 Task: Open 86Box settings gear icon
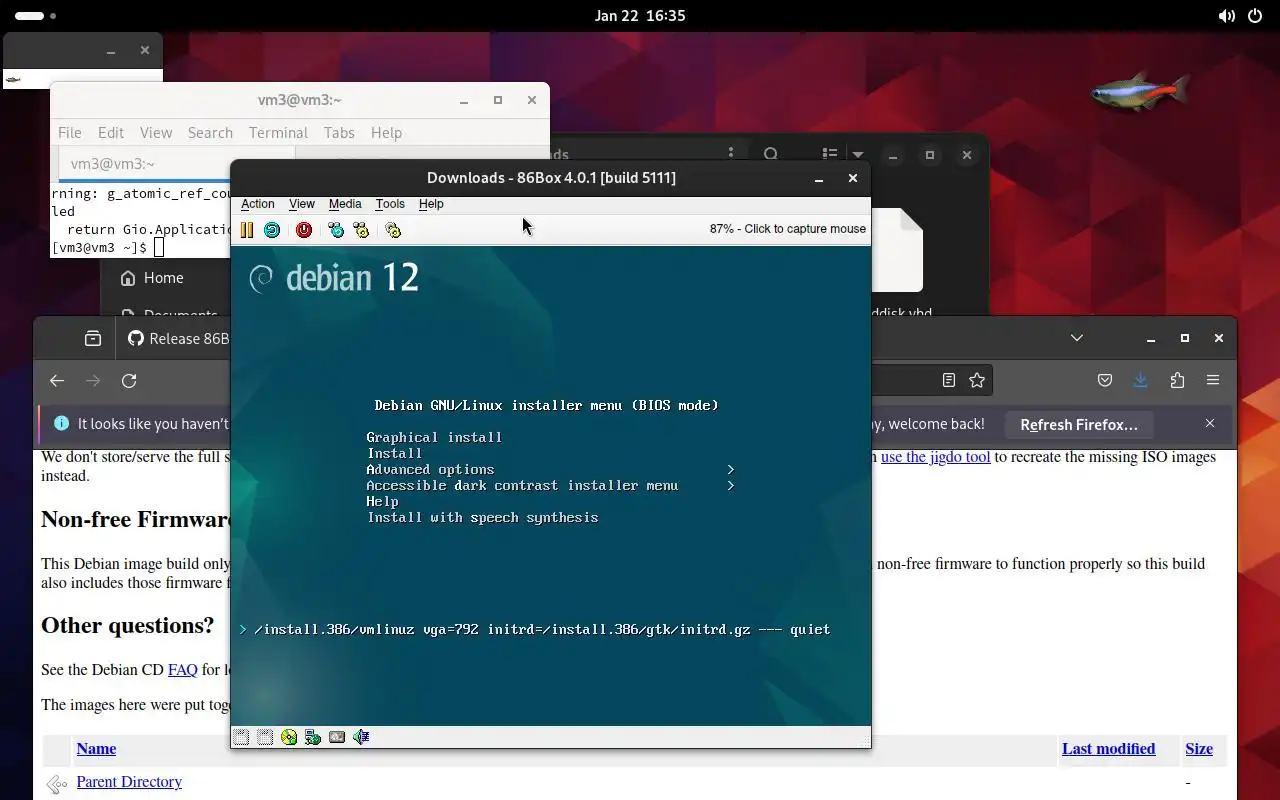click(393, 230)
